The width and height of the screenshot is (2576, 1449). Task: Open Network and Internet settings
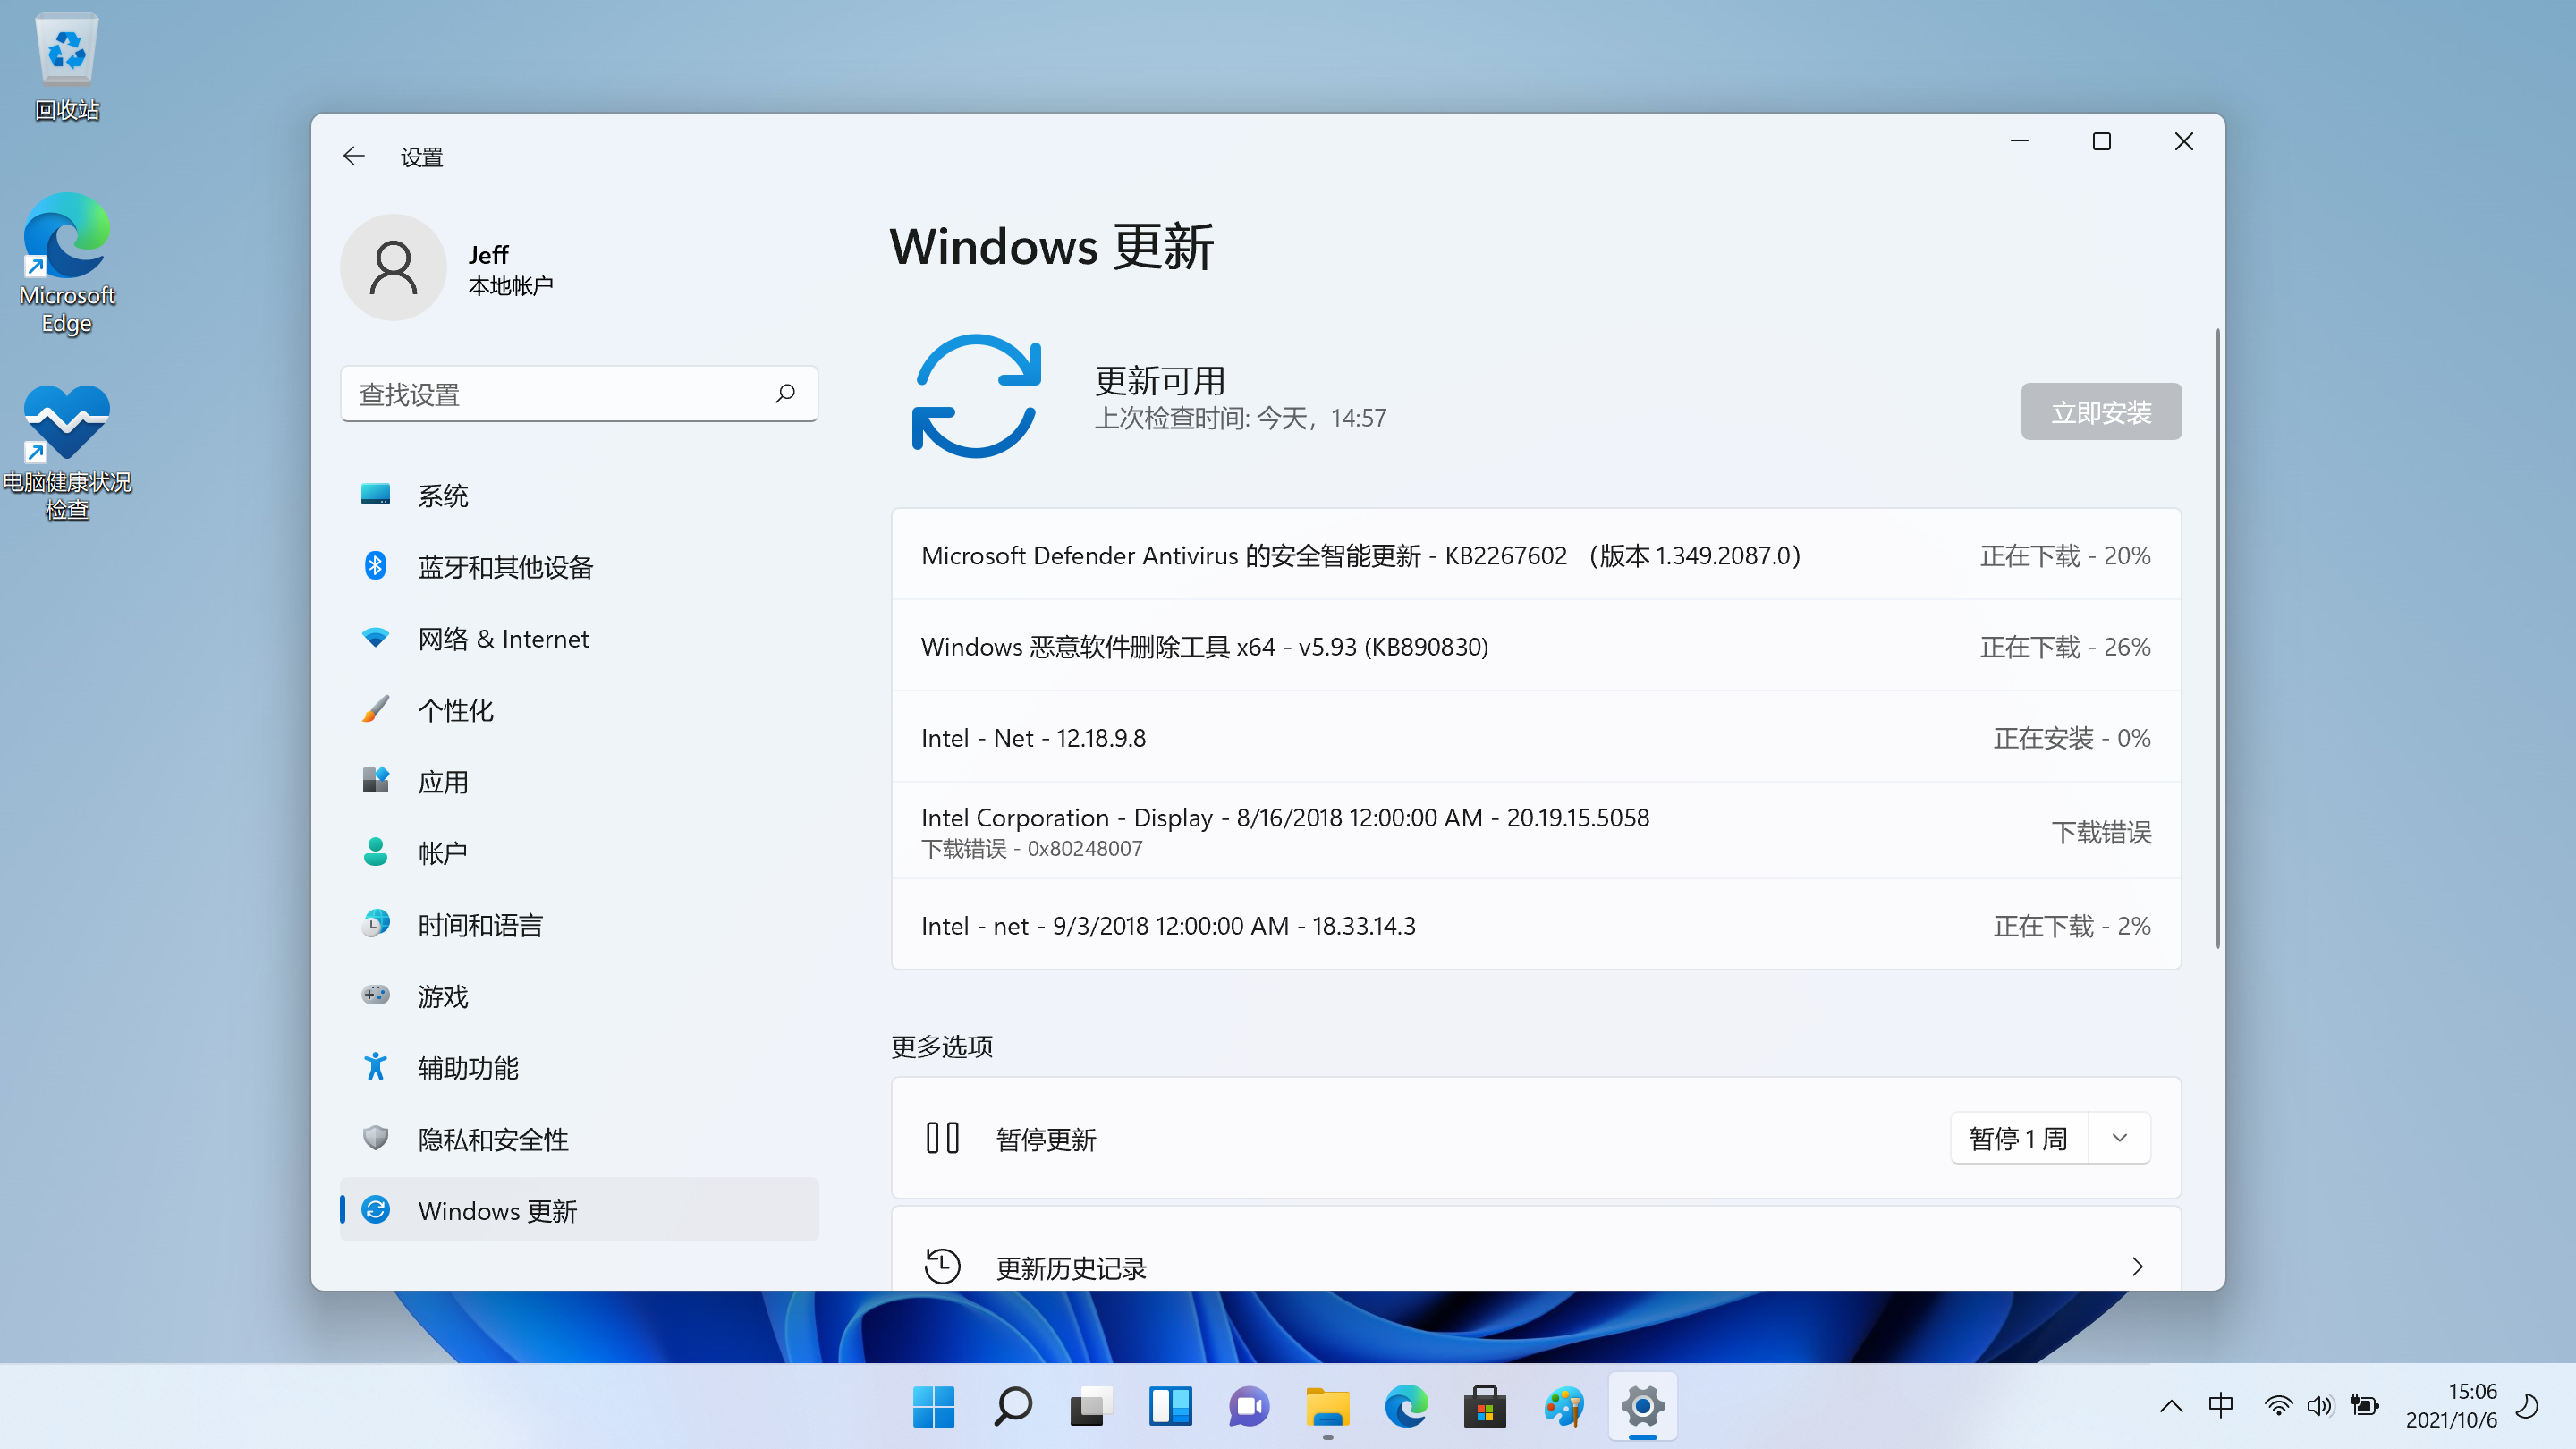(x=504, y=637)
